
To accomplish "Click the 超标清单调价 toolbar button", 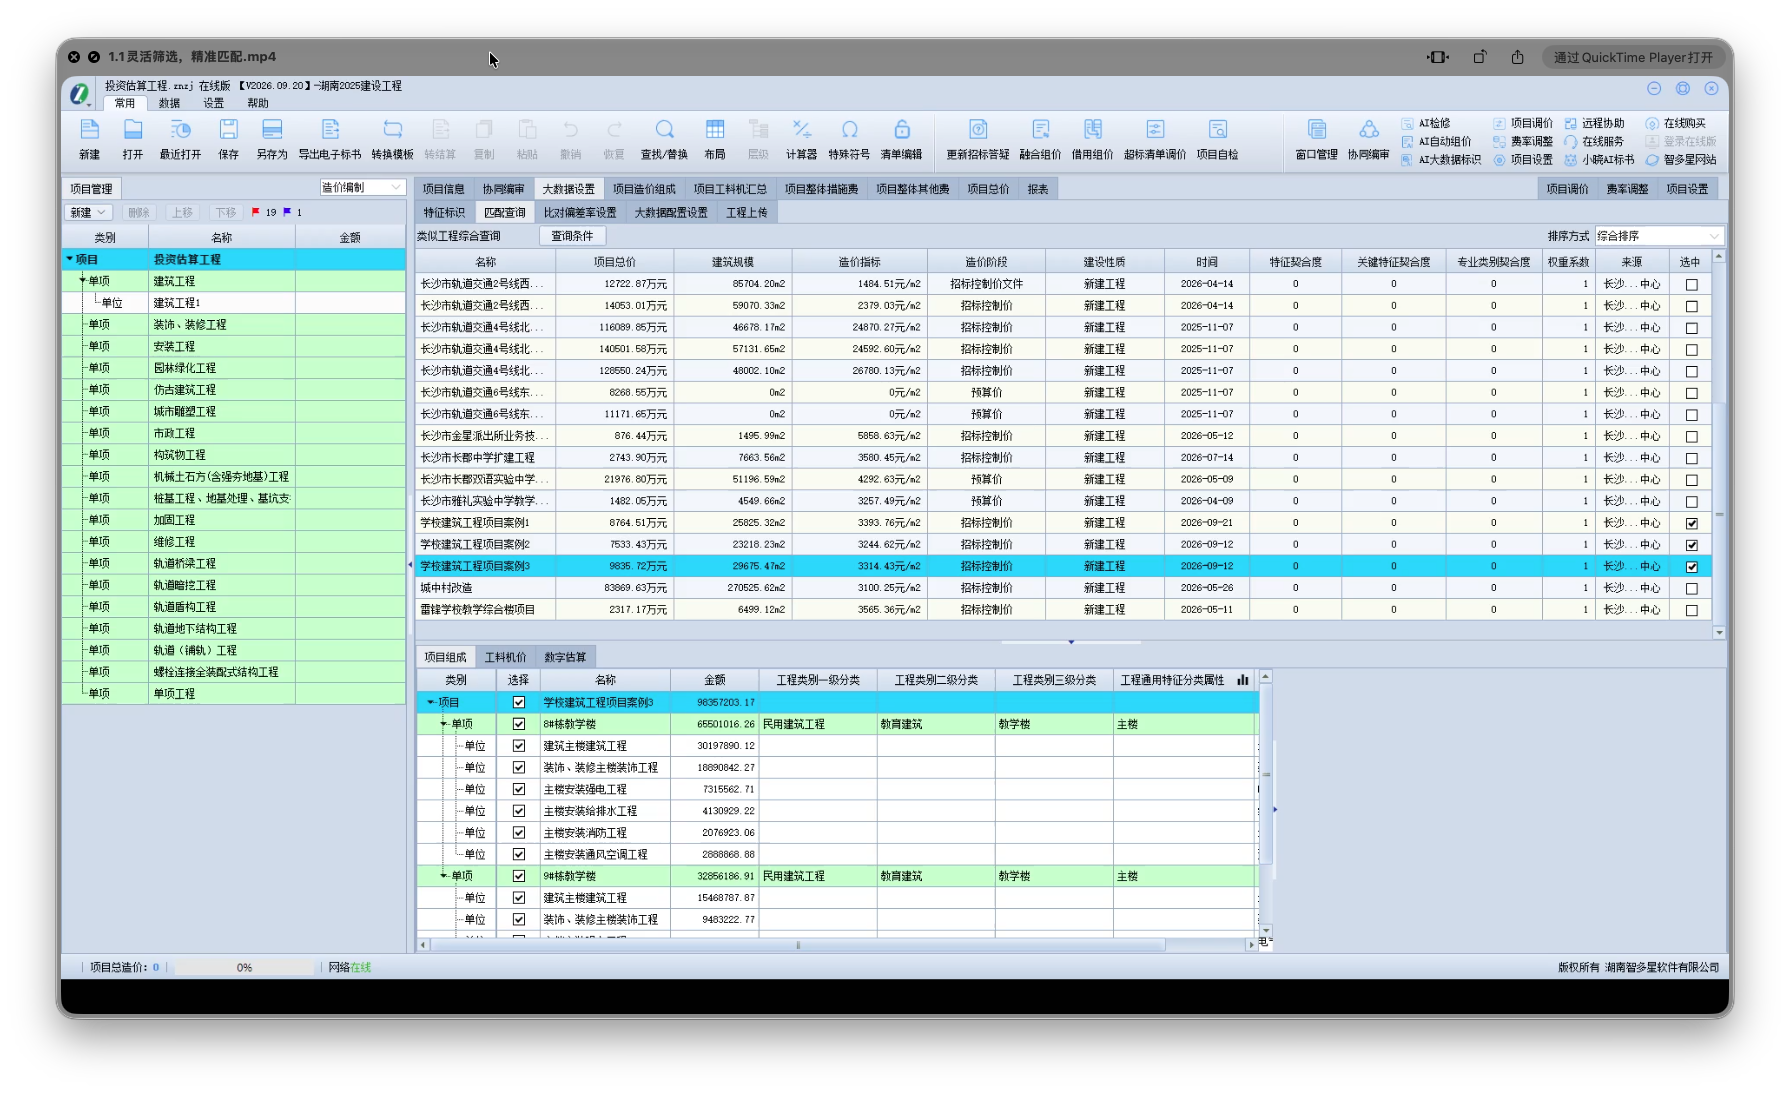I will click(x=1155, y=139).
